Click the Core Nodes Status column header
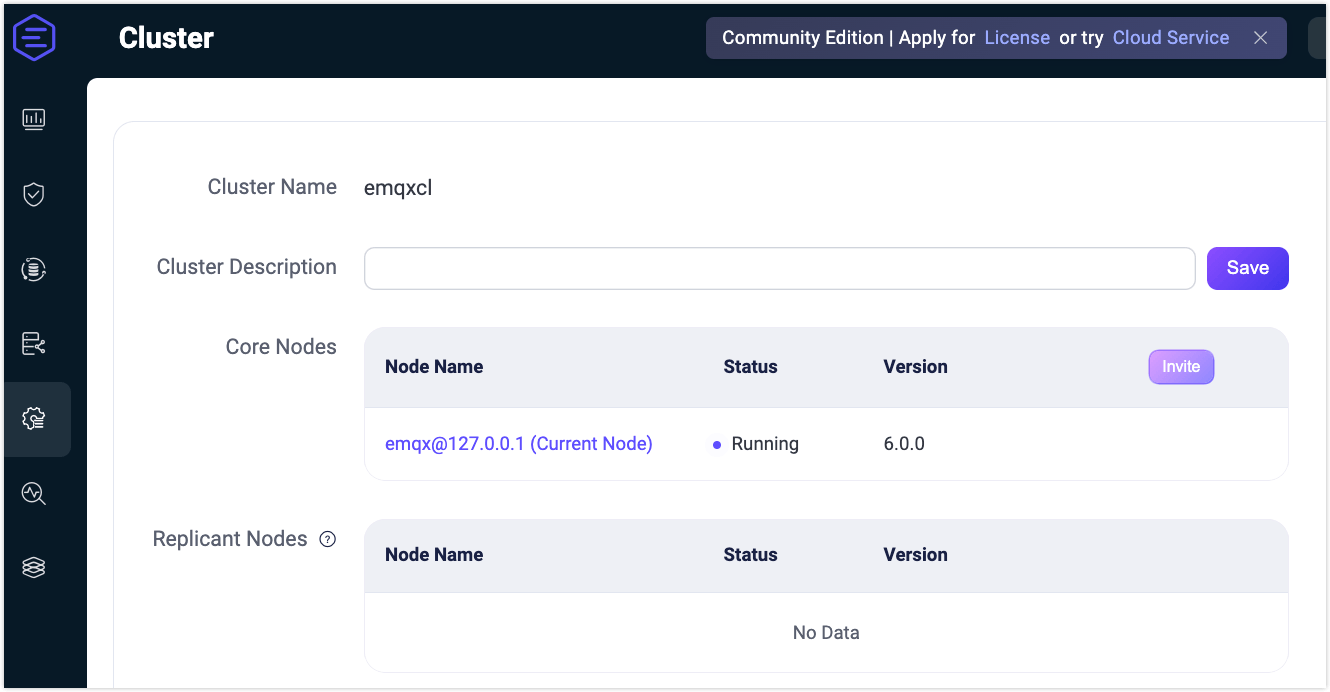 [x=750, y=367]
